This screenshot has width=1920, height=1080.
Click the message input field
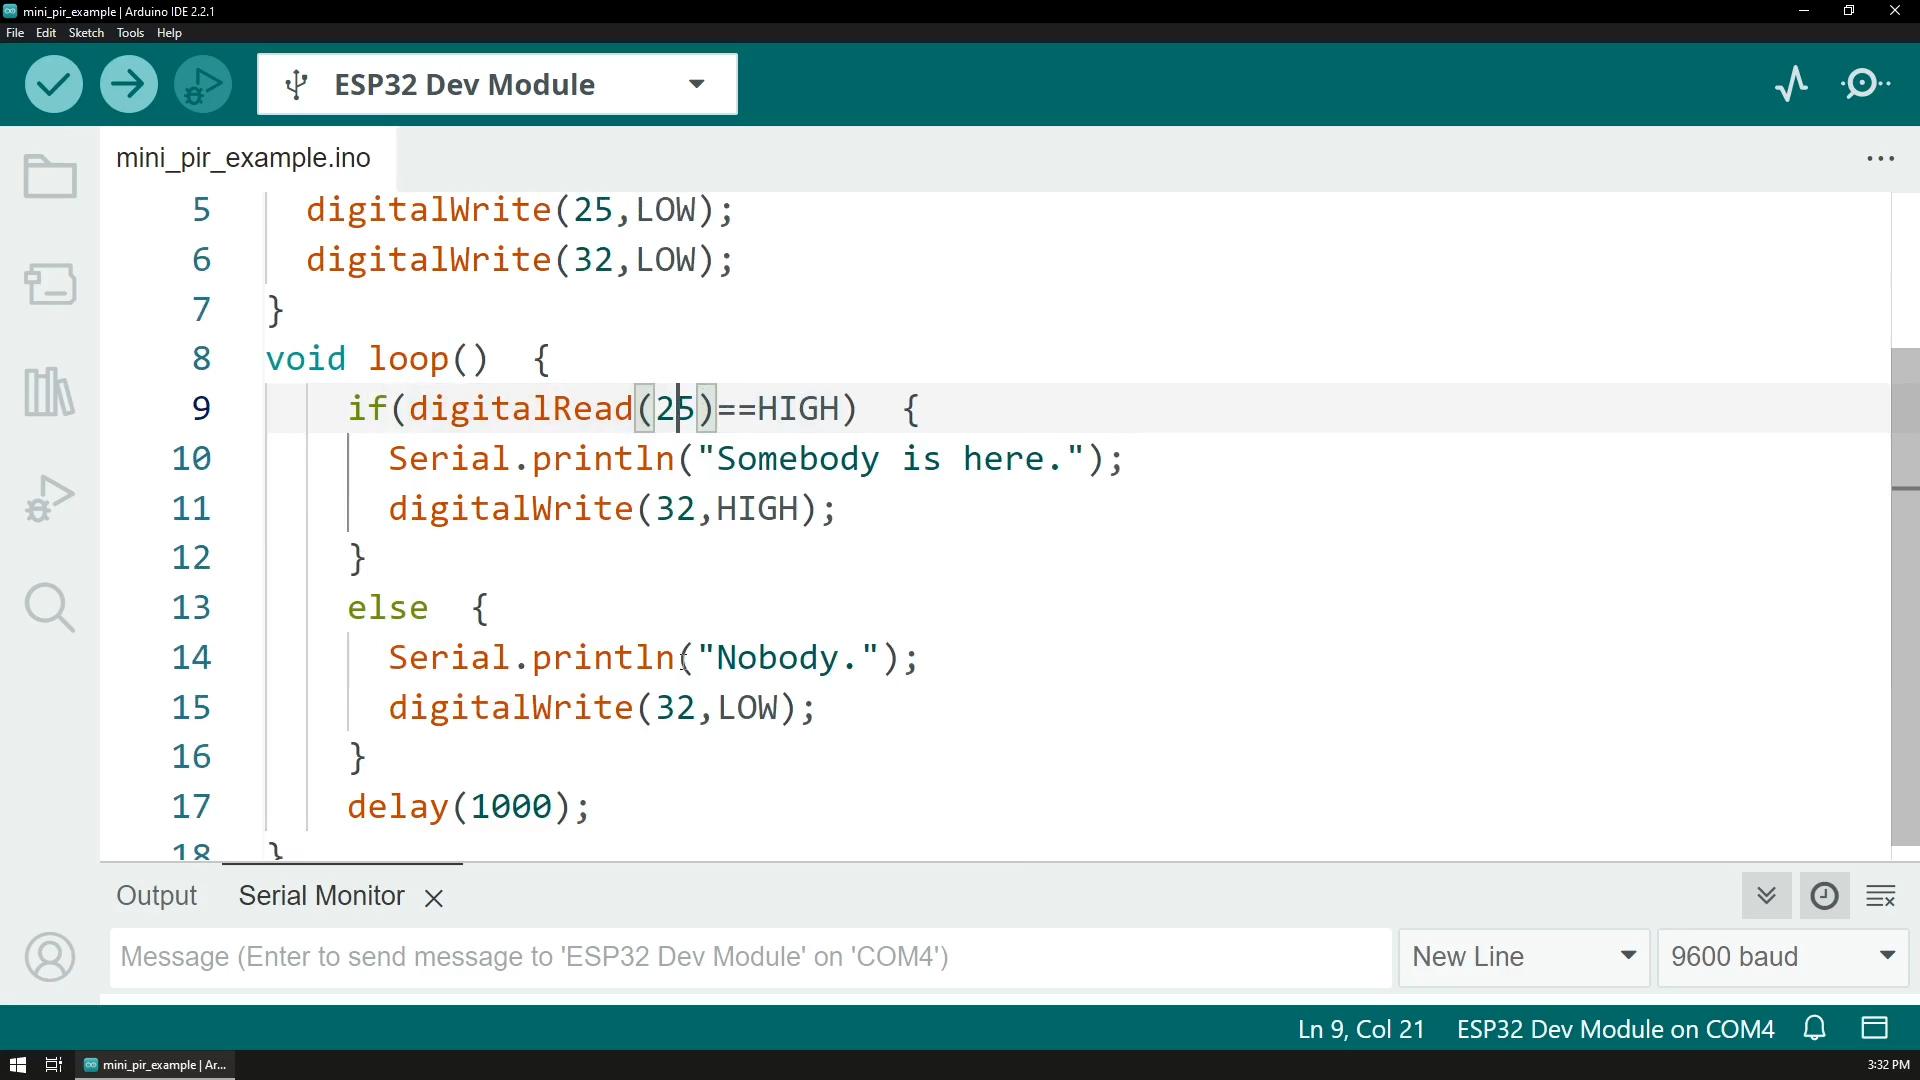(x=748, y=956)
